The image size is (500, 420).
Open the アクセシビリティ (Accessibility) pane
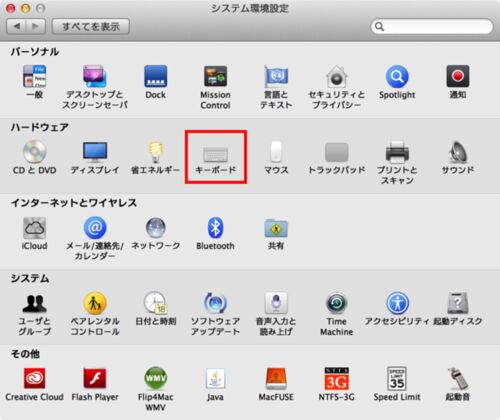(x=397, y=309)
